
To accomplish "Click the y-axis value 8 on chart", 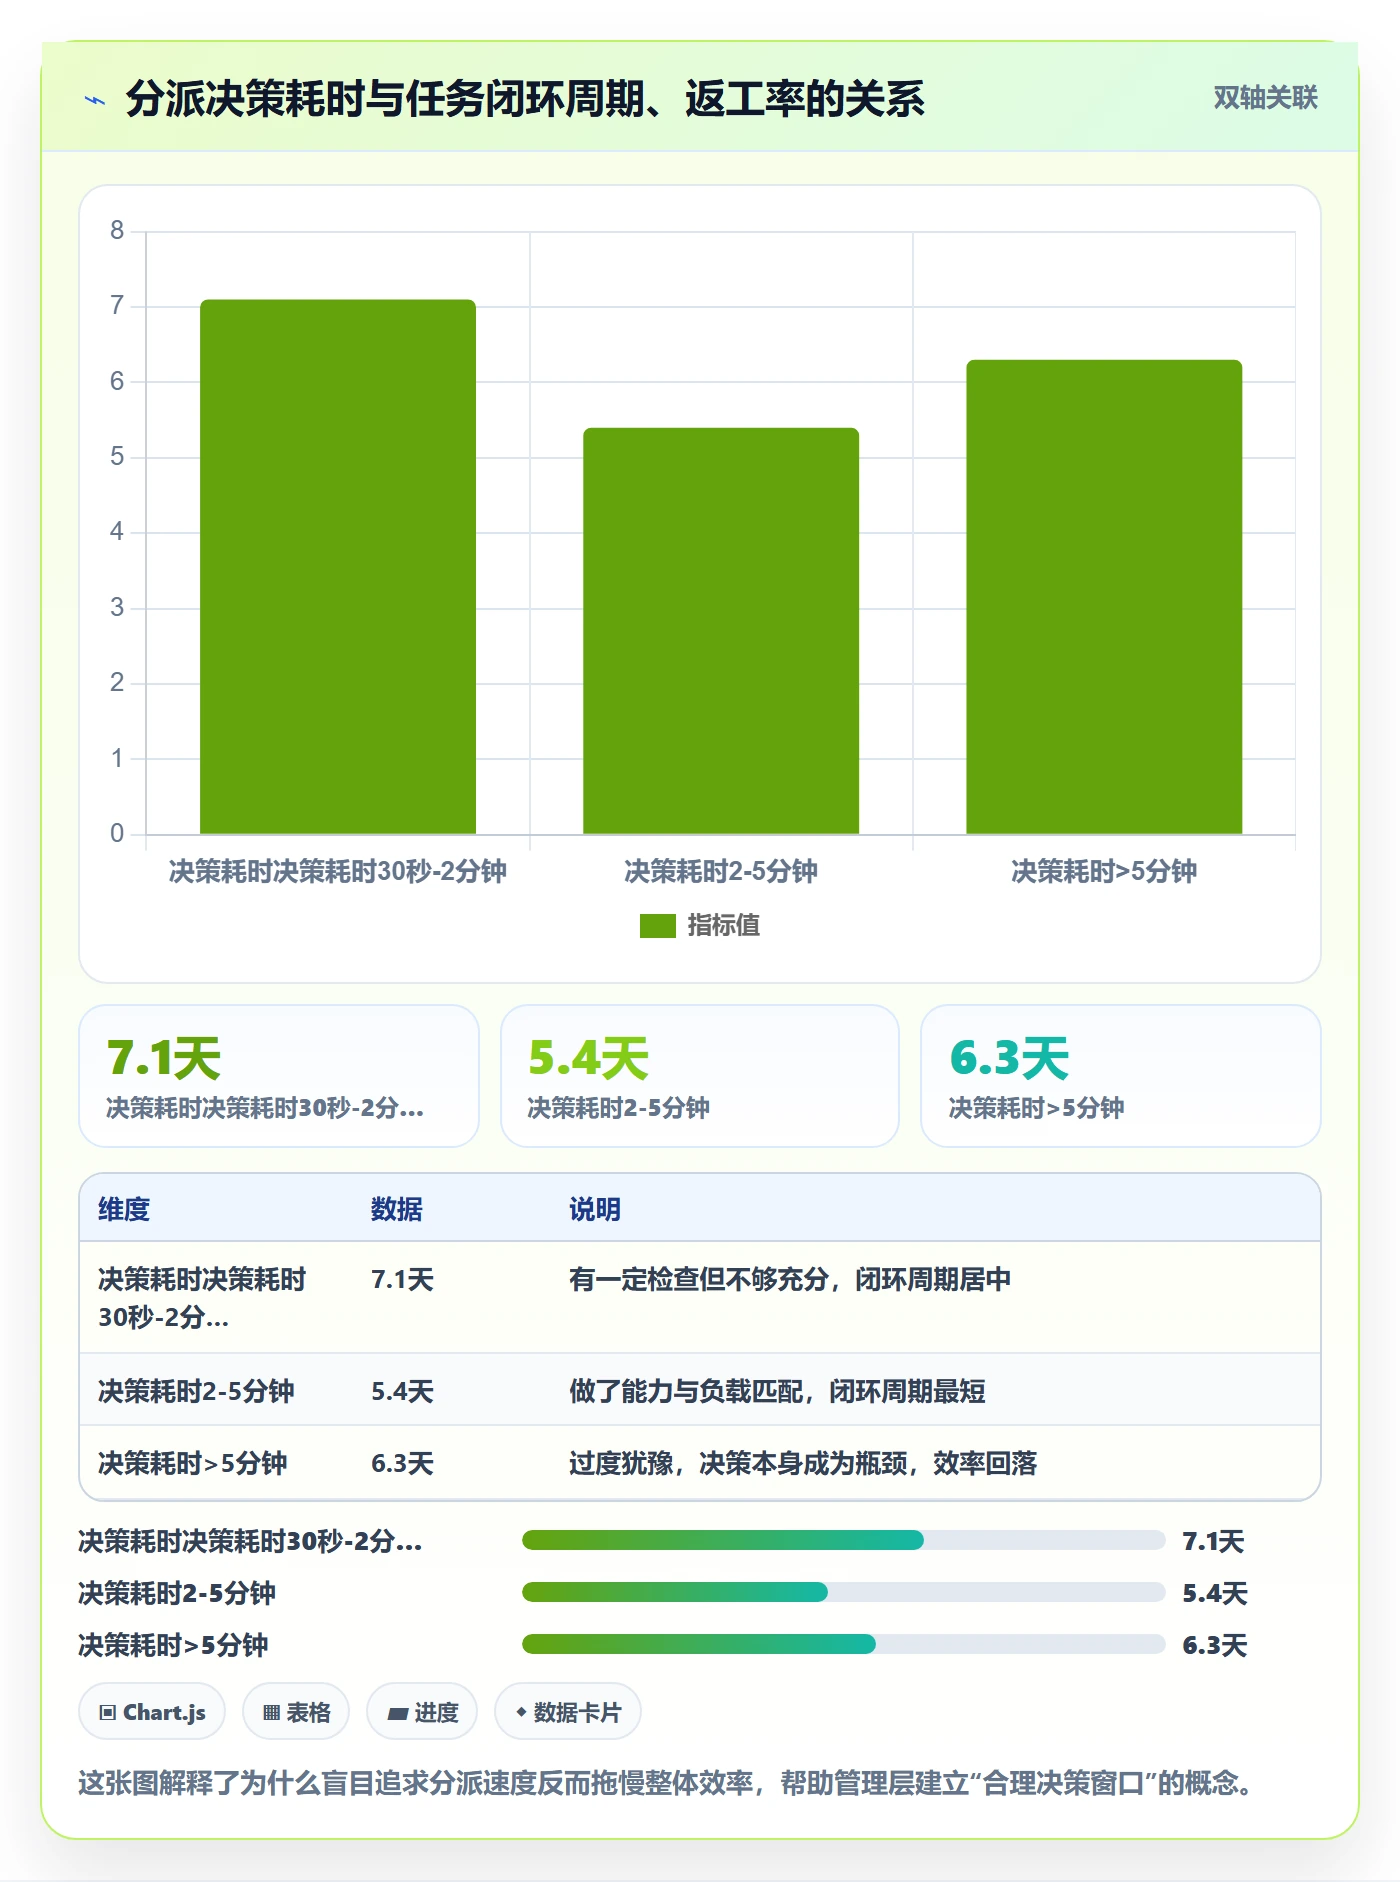I will pos(117,231).
